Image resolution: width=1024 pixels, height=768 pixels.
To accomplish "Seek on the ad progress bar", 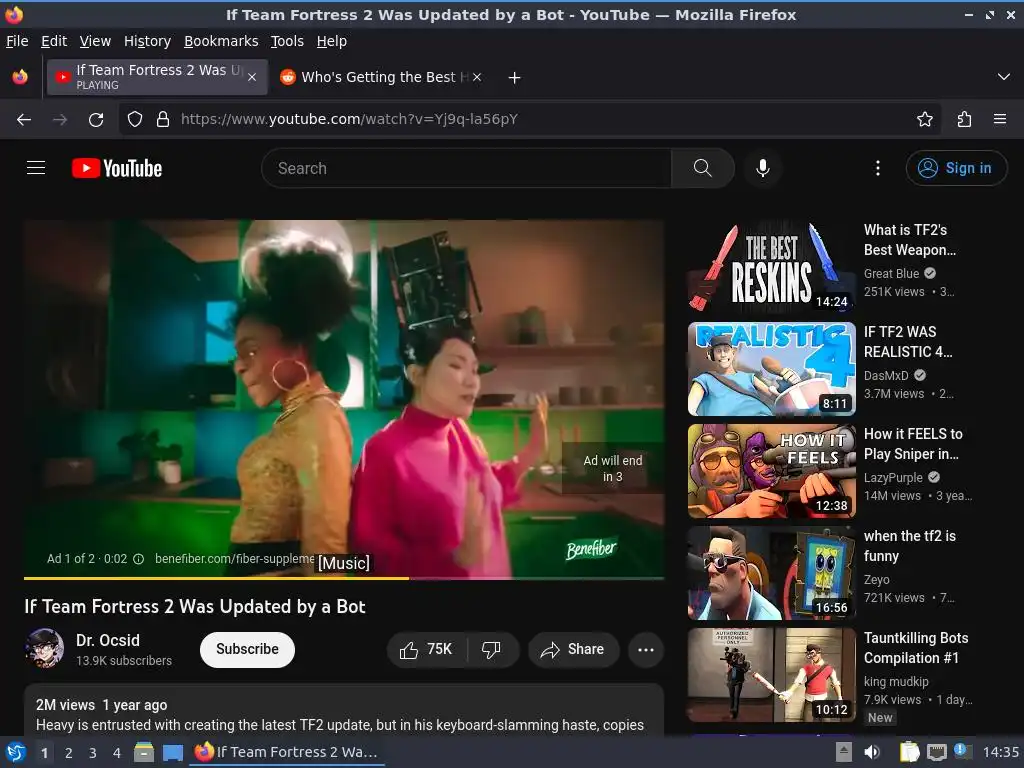I will [x=344, y=578].
